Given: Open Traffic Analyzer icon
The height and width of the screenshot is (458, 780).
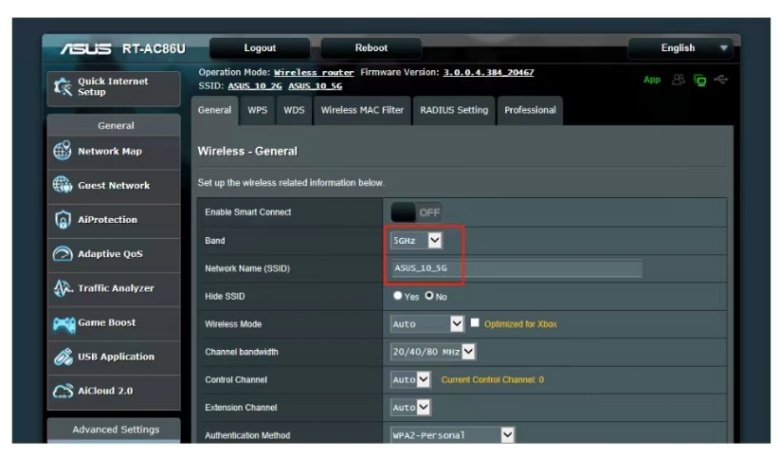Looking at the screenshot, I should [x=62, y=288].
